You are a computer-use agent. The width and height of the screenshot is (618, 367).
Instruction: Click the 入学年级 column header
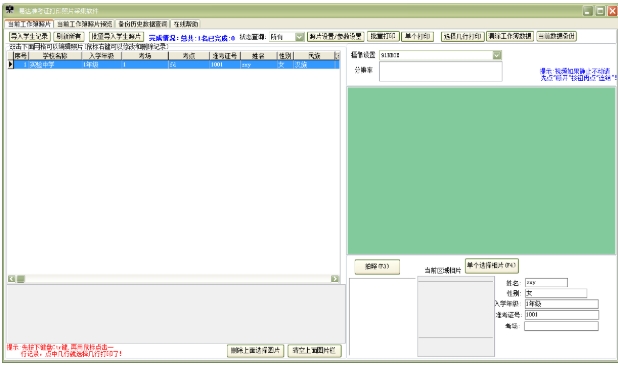101,56
